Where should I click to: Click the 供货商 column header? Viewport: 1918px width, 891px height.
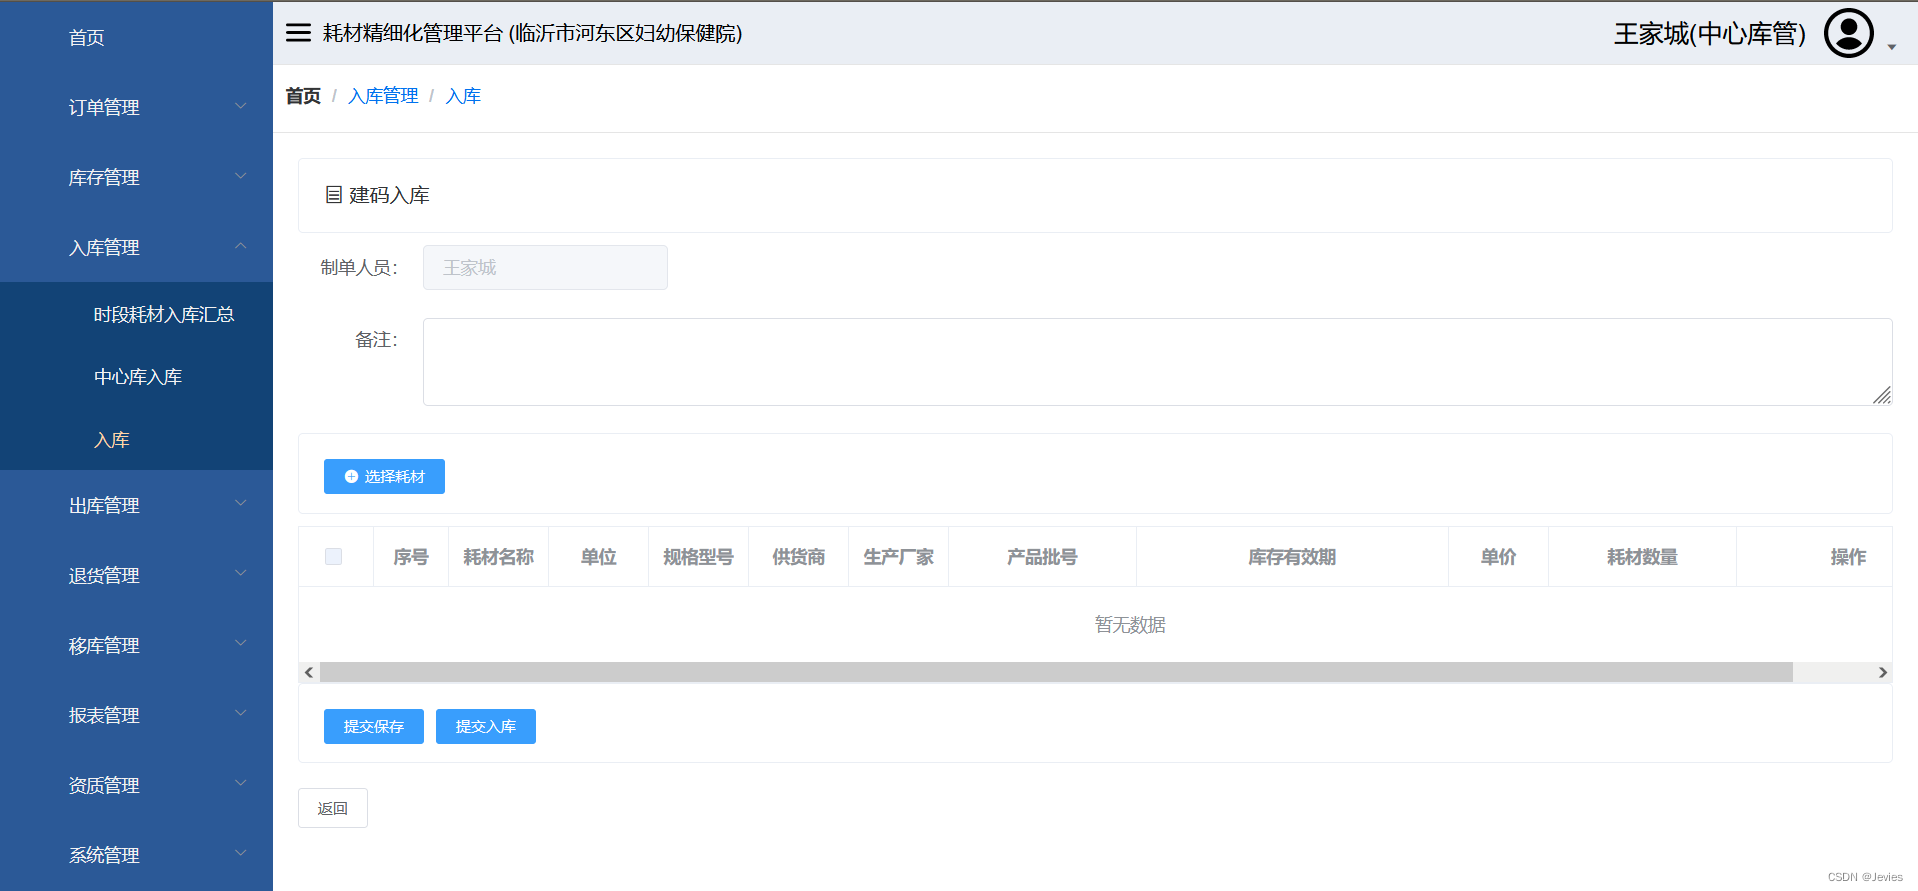coord(798,557)
